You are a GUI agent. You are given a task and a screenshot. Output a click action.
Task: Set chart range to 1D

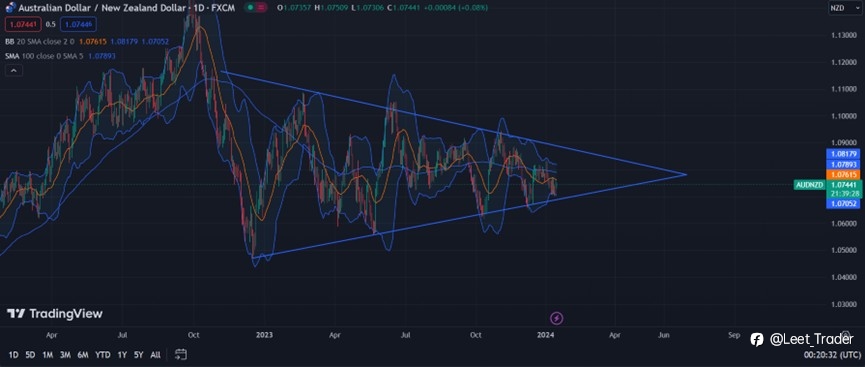click(13, 355)
